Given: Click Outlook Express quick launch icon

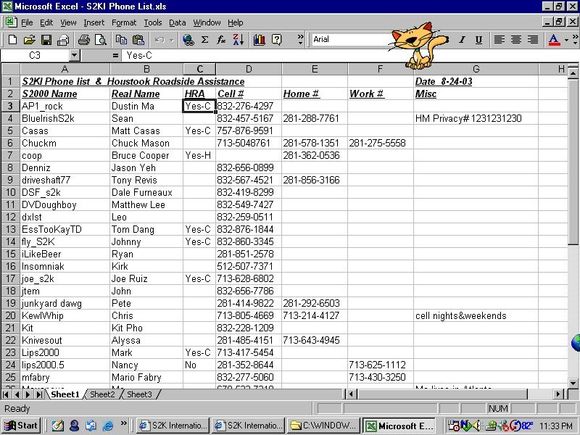Looking at the screenshot, I should (91, 426).
